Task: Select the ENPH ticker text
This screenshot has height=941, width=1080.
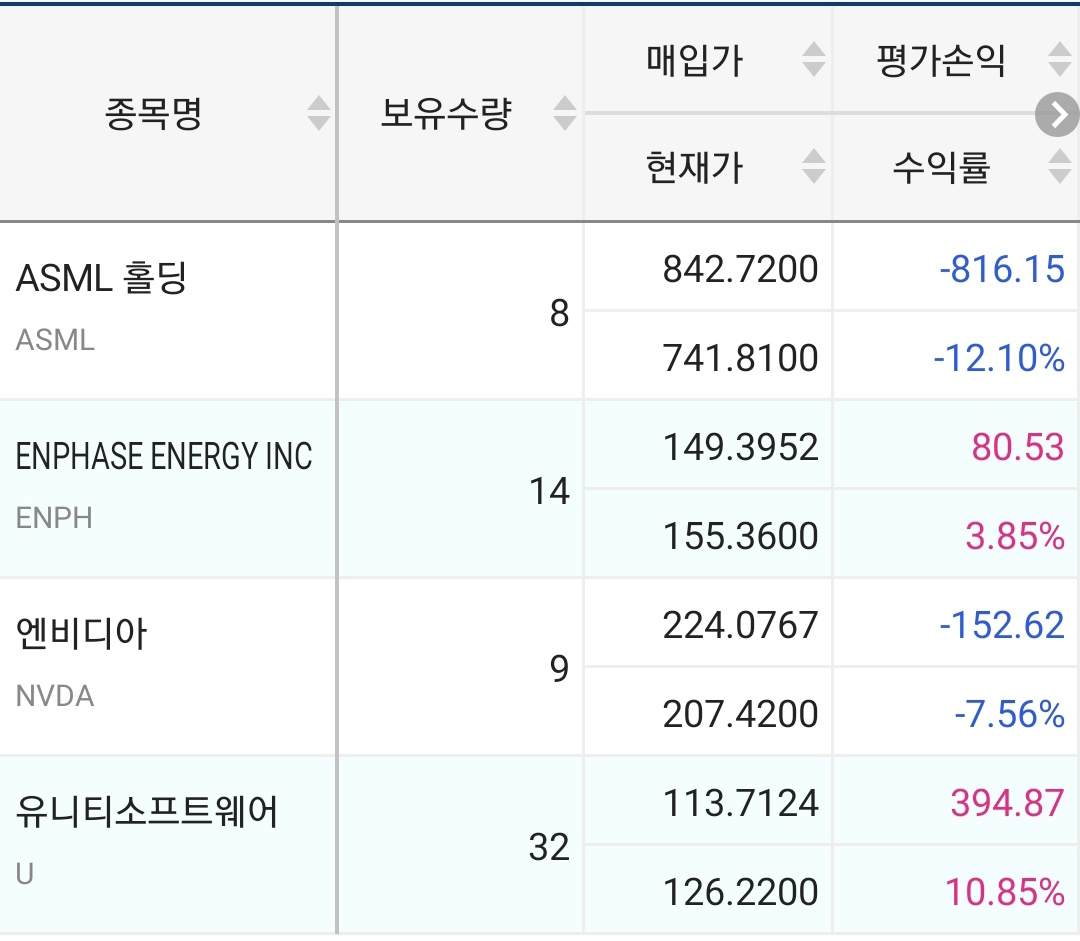Action: pyautogui.click(x=54, y=518)
